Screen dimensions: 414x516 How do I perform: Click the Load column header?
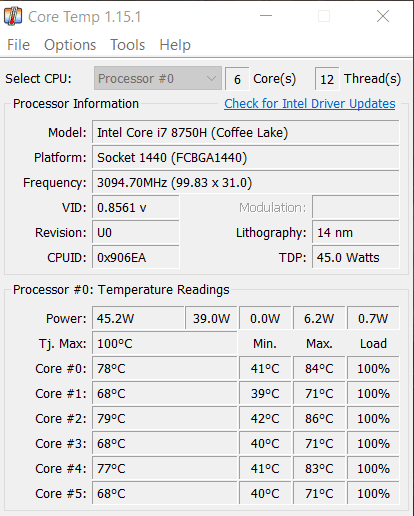[373, 344]
